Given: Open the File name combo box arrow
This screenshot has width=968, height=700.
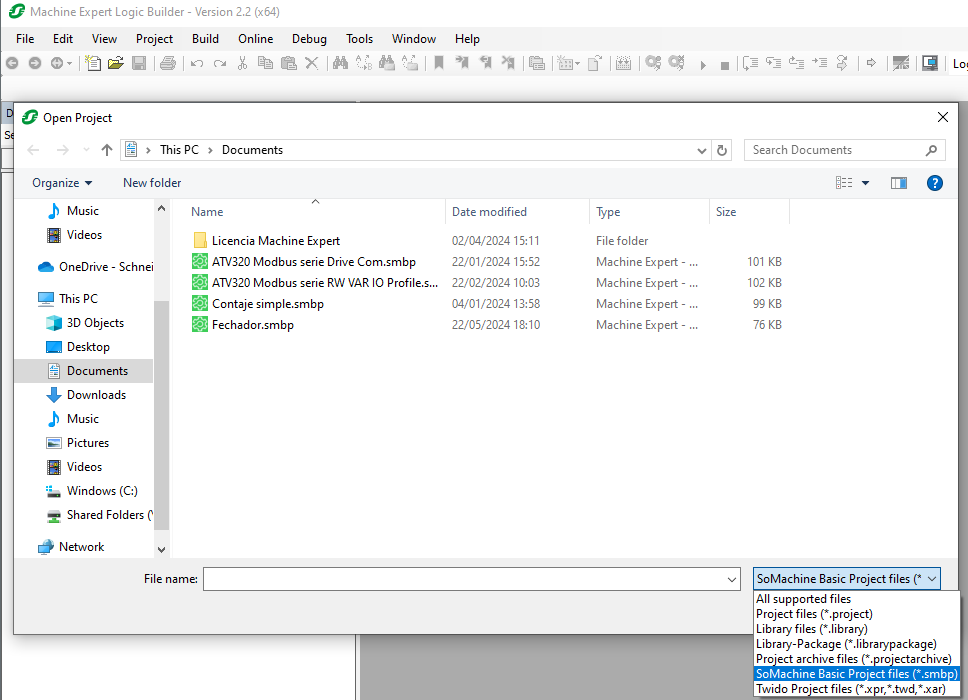Looking at the screenshot, I should tap(732, 580).
